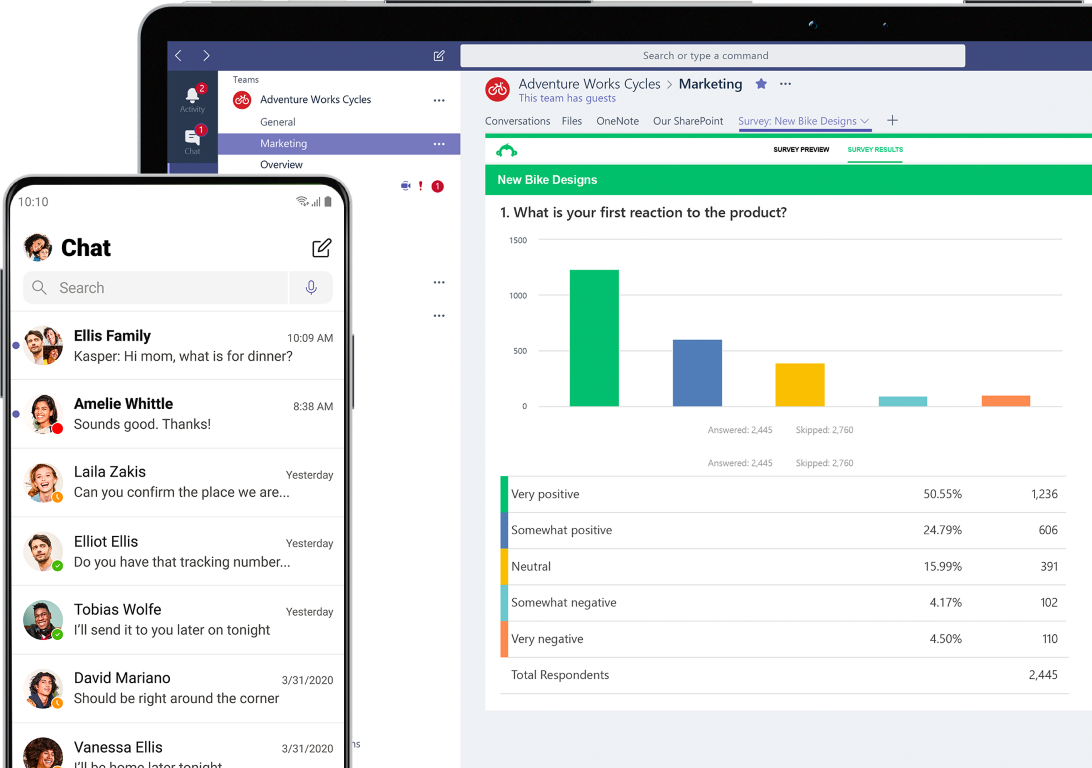The image size is (1092, 768).
Task: Open more options for the Marketing channel
Action: click(438, 144)
